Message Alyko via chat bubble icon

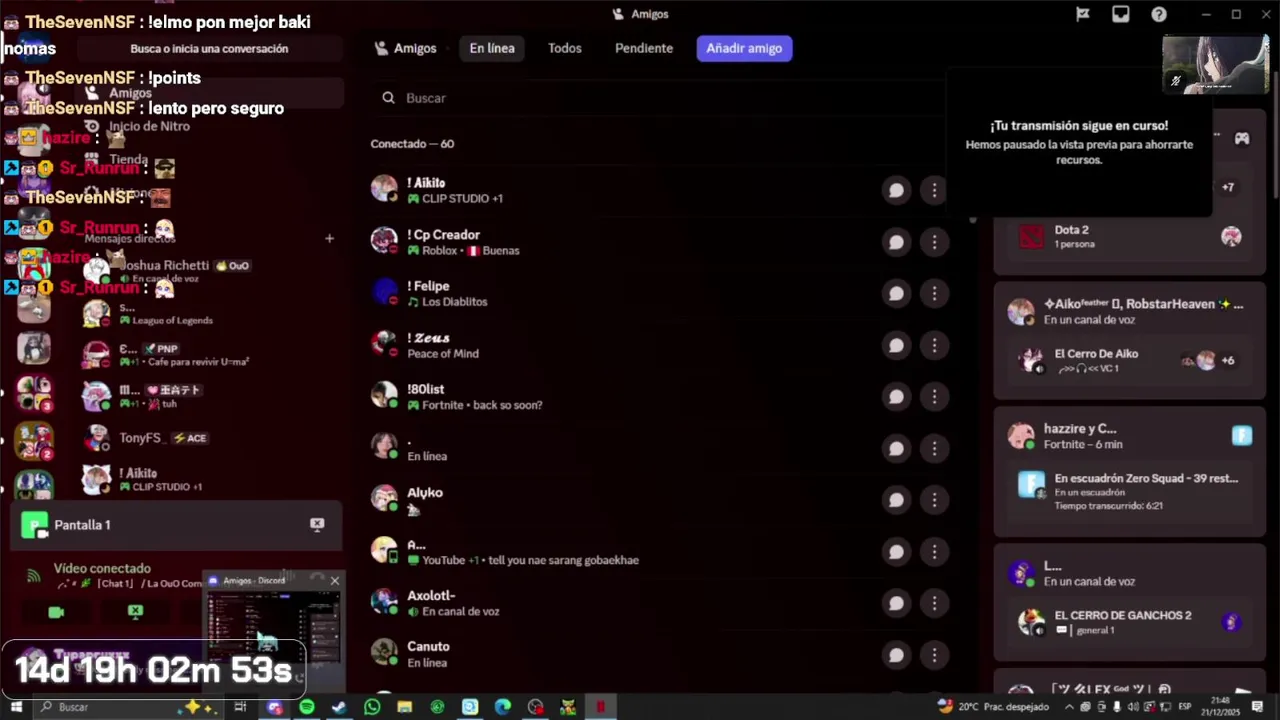pos(896,500)
